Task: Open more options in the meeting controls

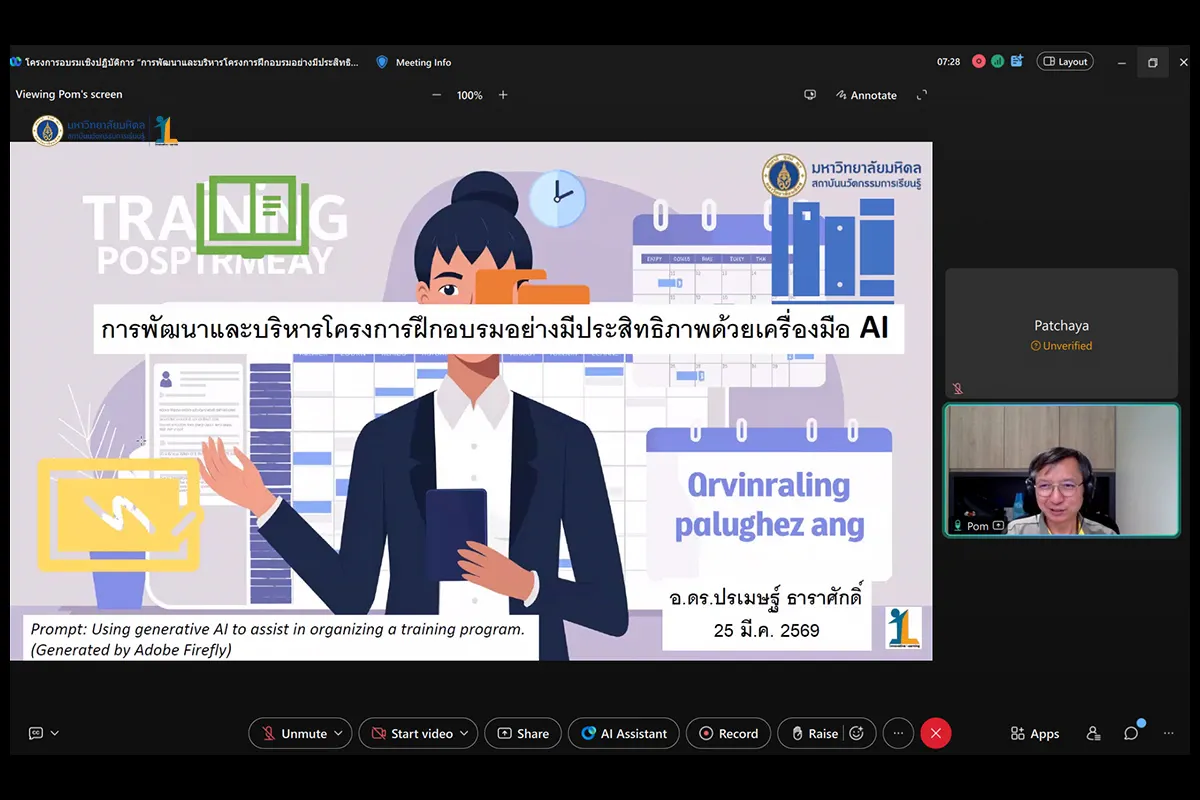Action: 898,733
